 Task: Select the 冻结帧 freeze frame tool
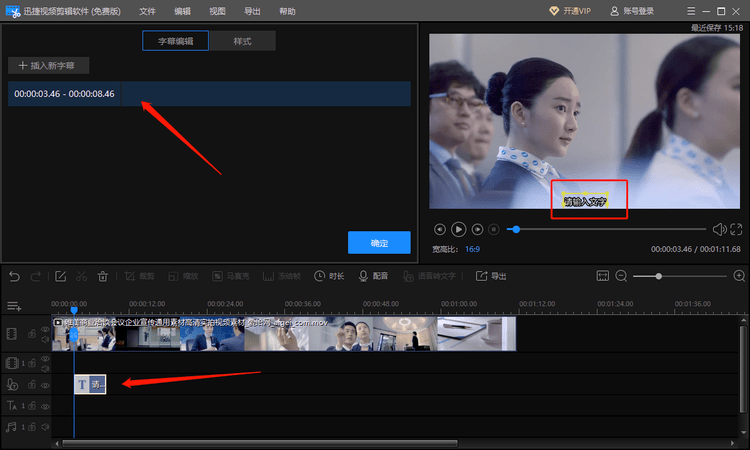coord(282,276)
